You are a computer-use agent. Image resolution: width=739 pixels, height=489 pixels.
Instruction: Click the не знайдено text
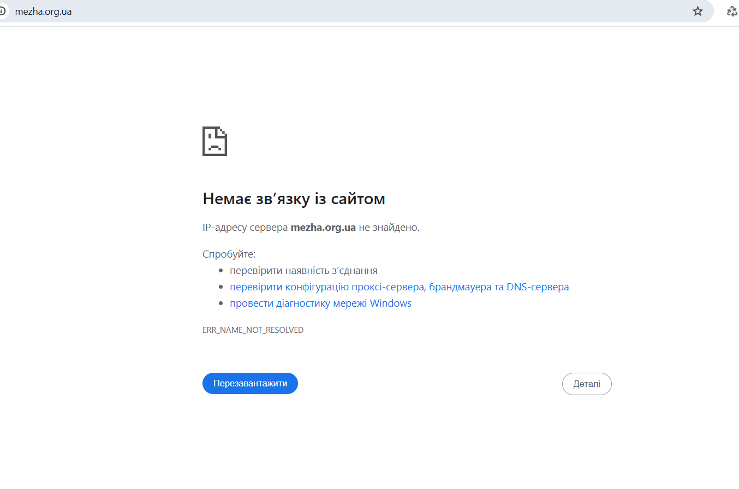(x=389, y=227)
